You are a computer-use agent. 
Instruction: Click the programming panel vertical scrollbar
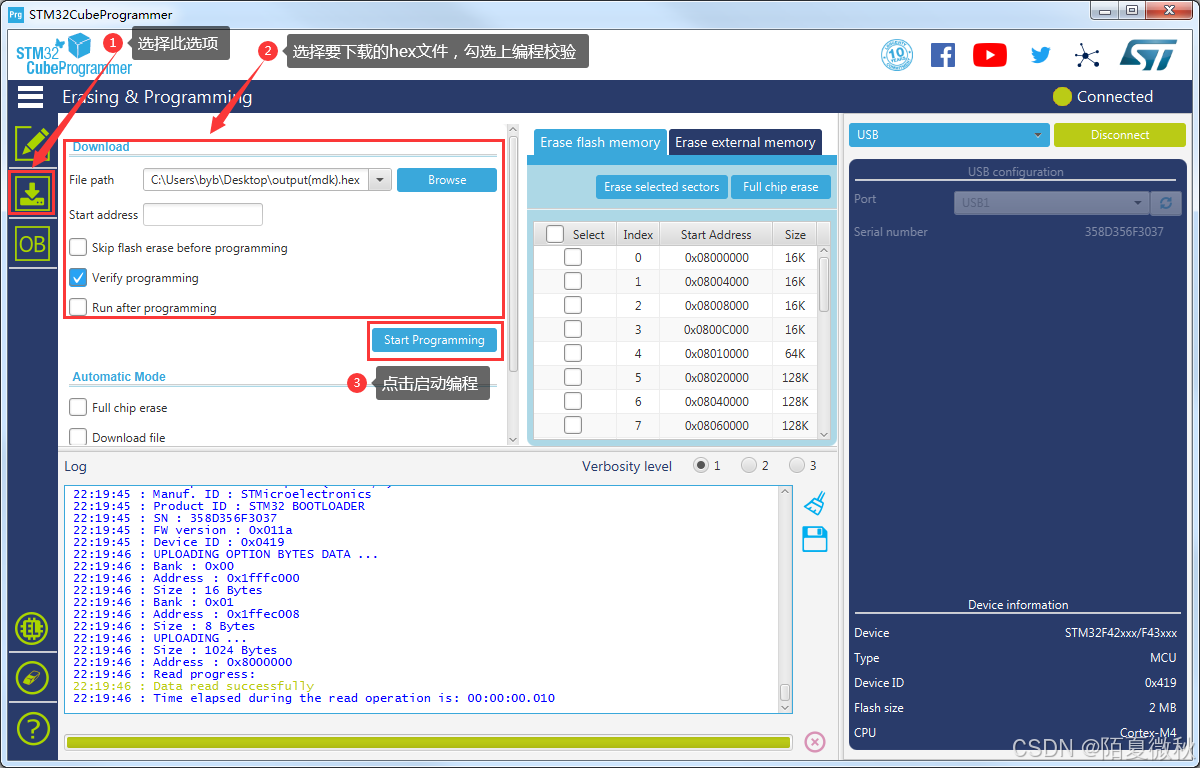pyautogui.click(x=513, y=284)
